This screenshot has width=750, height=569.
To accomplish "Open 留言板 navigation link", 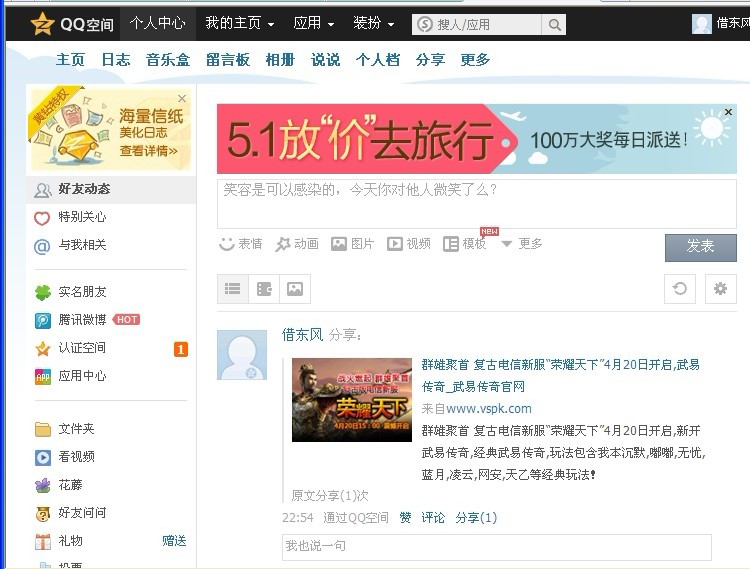I will pyautogui.click(x=228, y=60).
